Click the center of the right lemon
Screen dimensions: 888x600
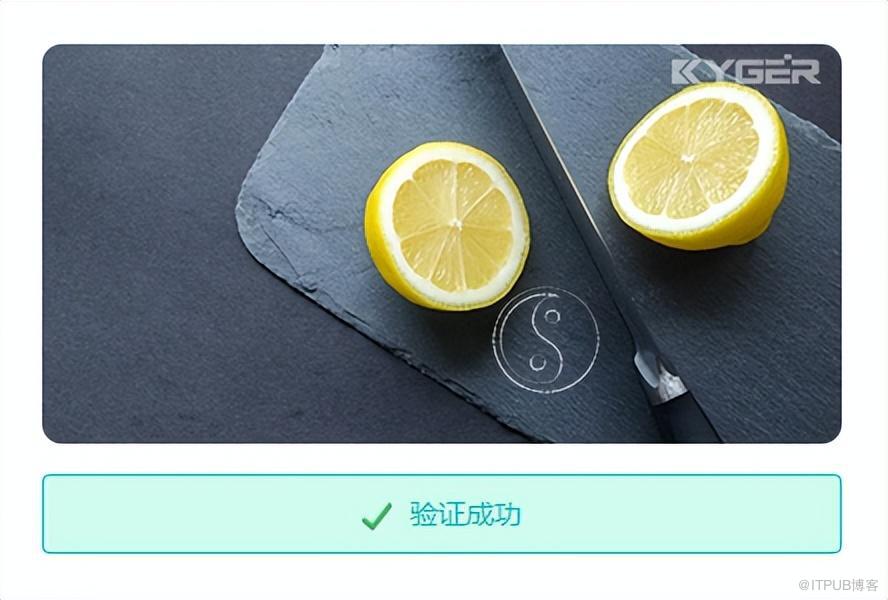pos(689,158)
